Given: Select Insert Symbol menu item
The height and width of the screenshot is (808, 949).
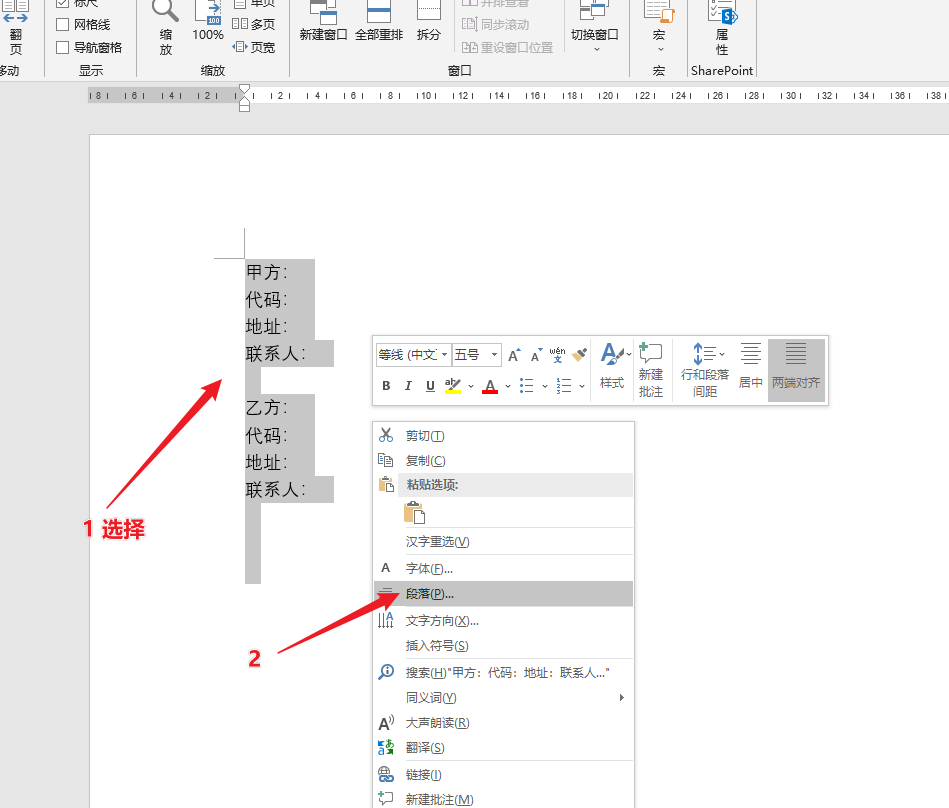Looking at the screenshot, I should pos(504,646).
